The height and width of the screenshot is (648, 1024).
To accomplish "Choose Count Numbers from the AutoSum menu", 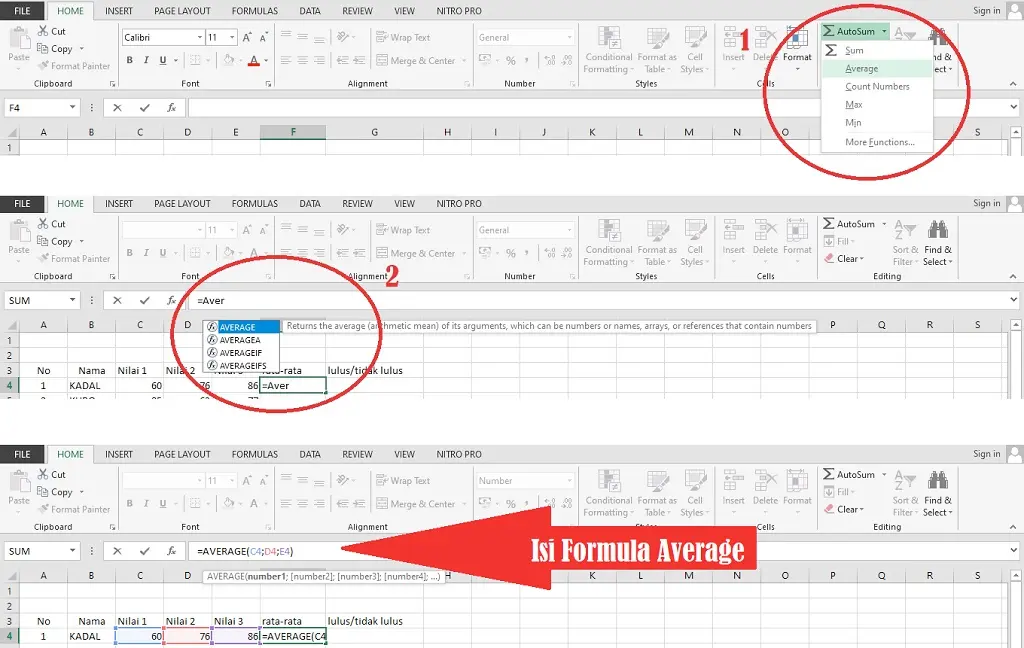I will tap(877, 86).
